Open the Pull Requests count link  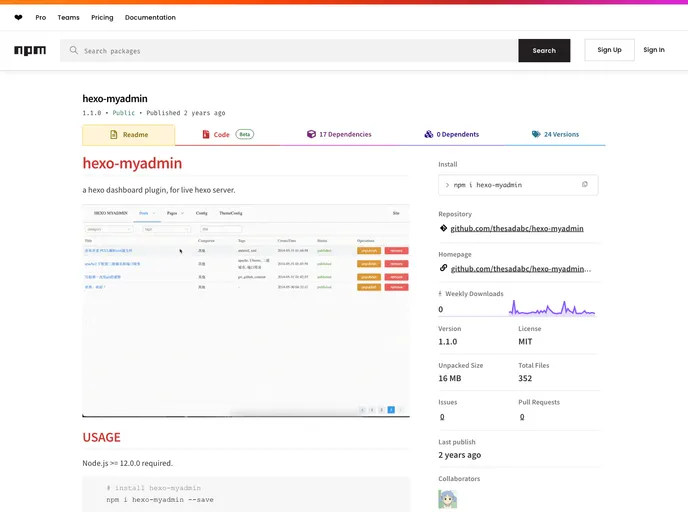[x=522, y=416]
